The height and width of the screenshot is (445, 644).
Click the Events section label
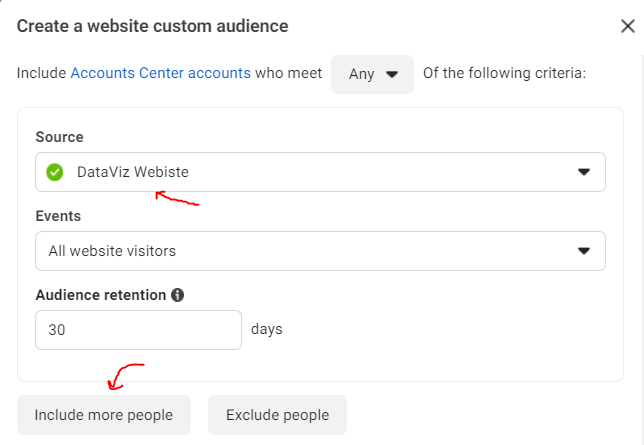pos(58,216)
